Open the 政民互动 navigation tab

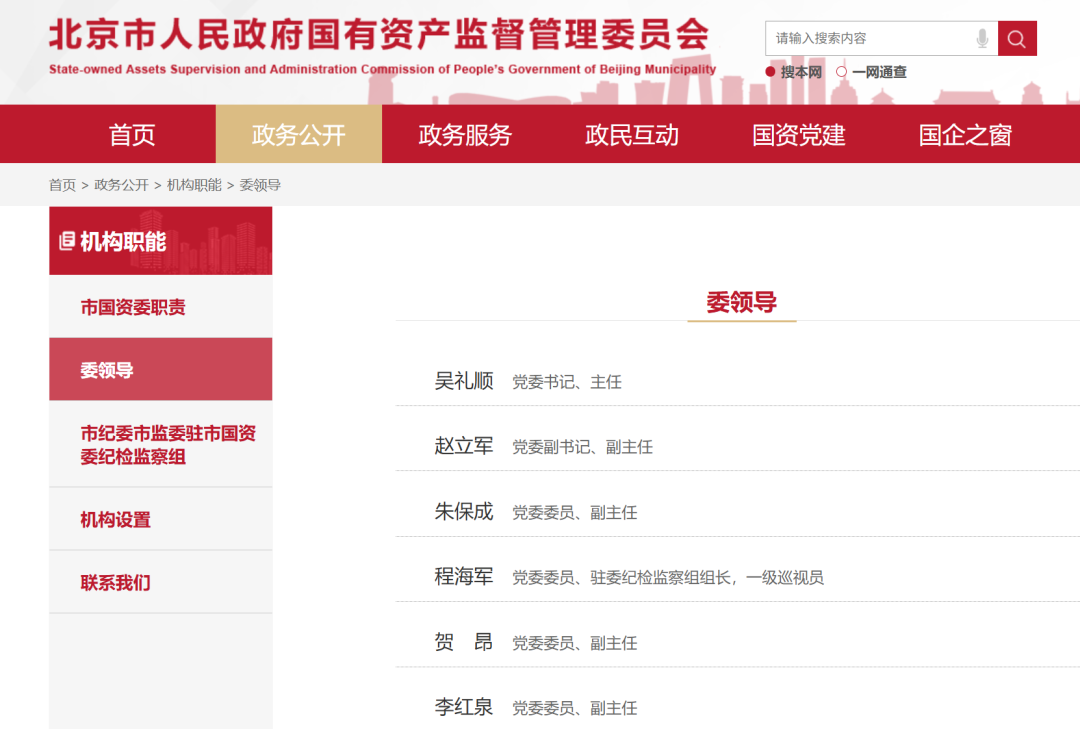click(x=632, y=134)
